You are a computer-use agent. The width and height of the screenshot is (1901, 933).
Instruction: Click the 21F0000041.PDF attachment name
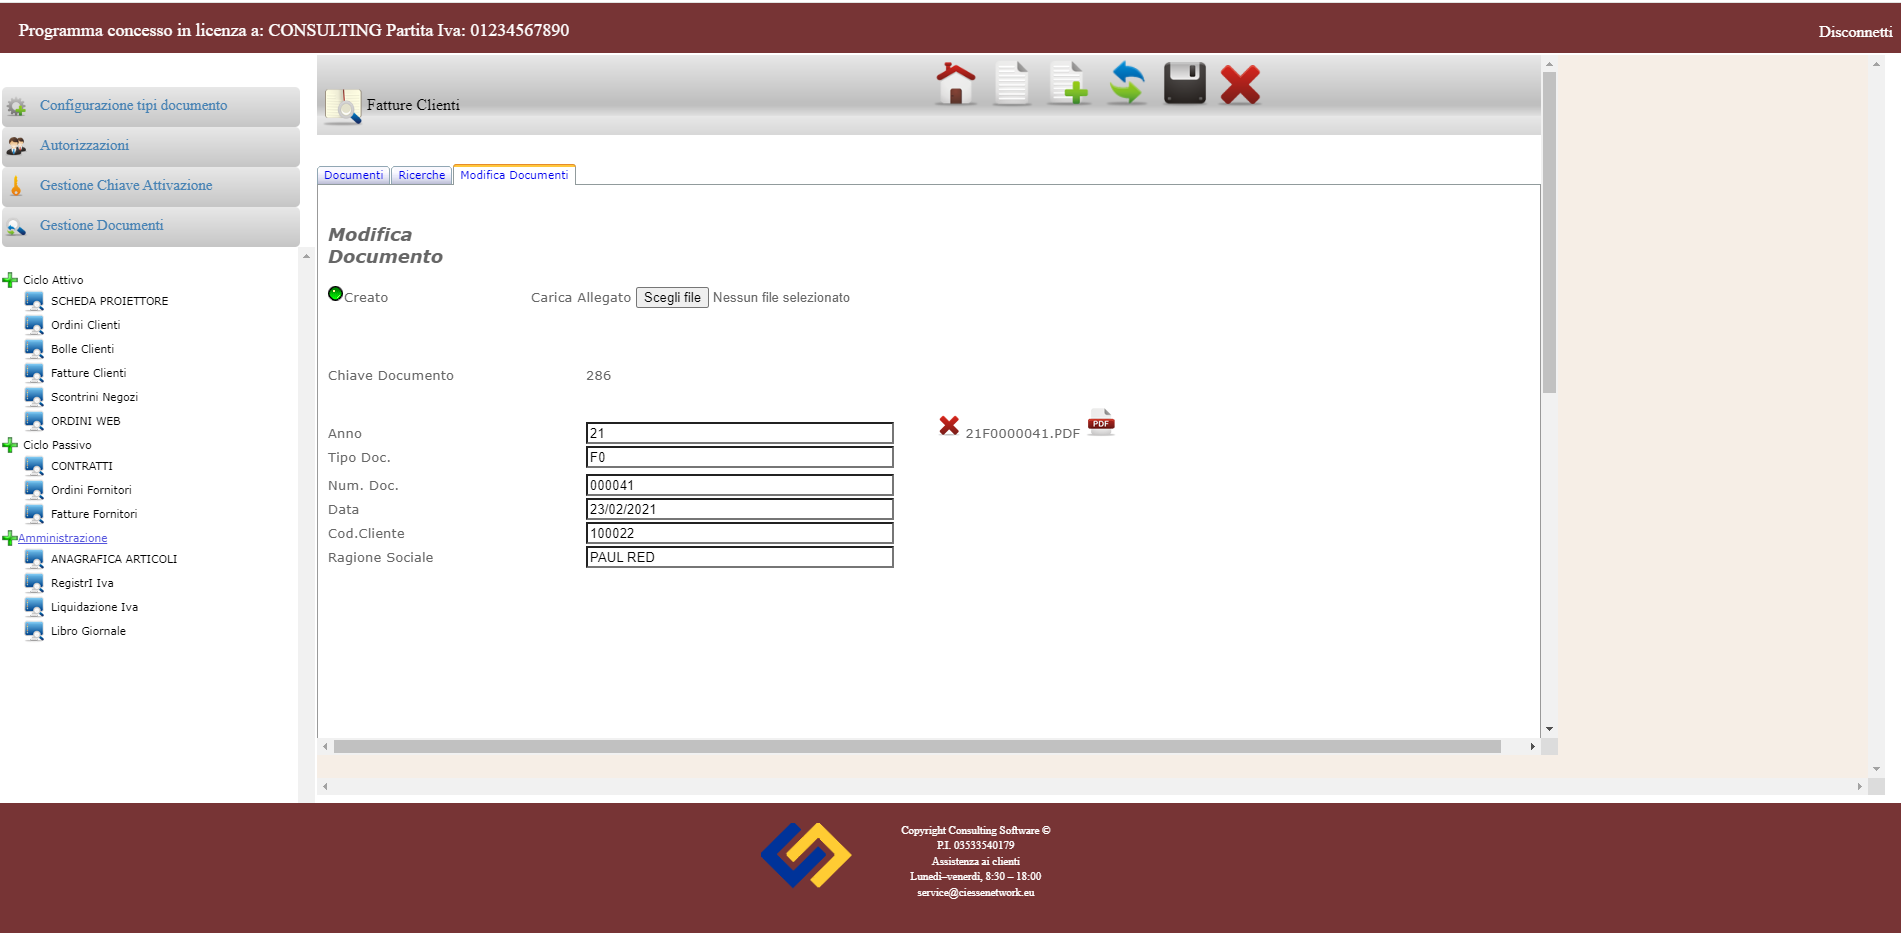(1022, 434)
